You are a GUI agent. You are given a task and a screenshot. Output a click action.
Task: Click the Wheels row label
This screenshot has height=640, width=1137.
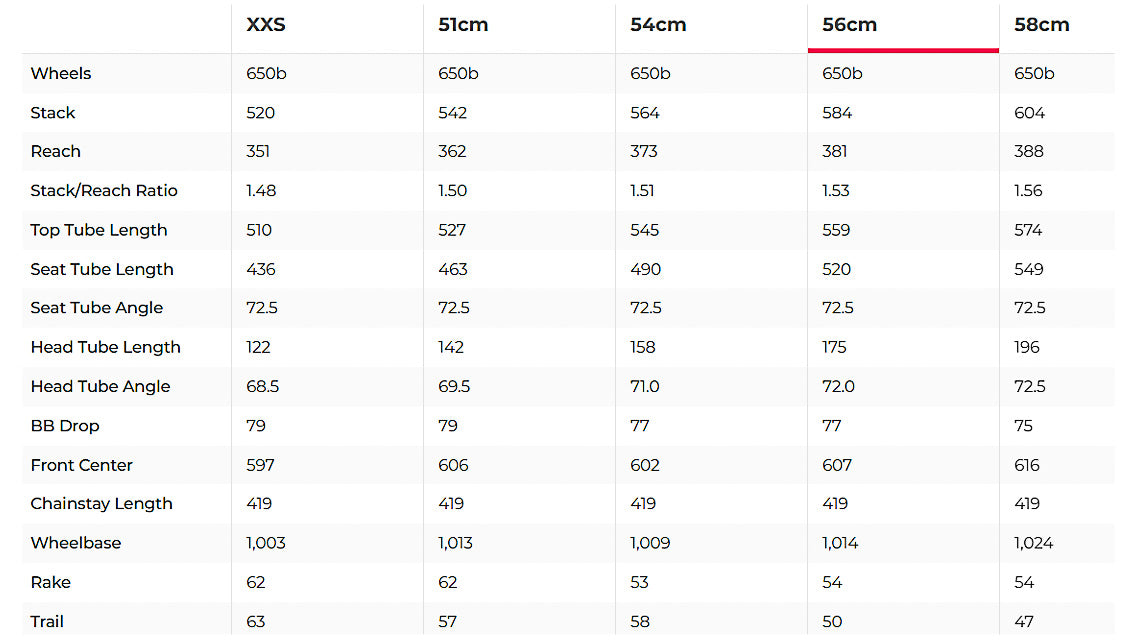point(61,74)
